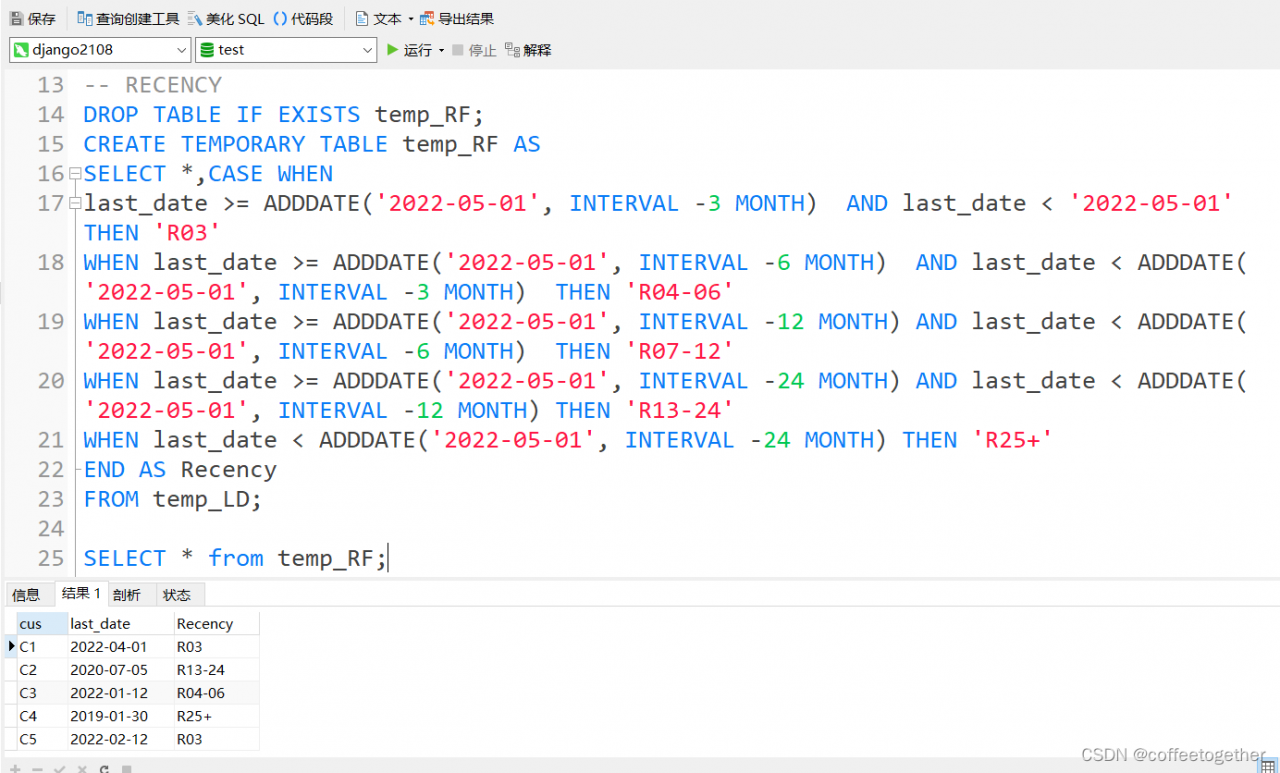
Task: Click the 2022-01-12 date cell
Action: (x=120, y=693)
